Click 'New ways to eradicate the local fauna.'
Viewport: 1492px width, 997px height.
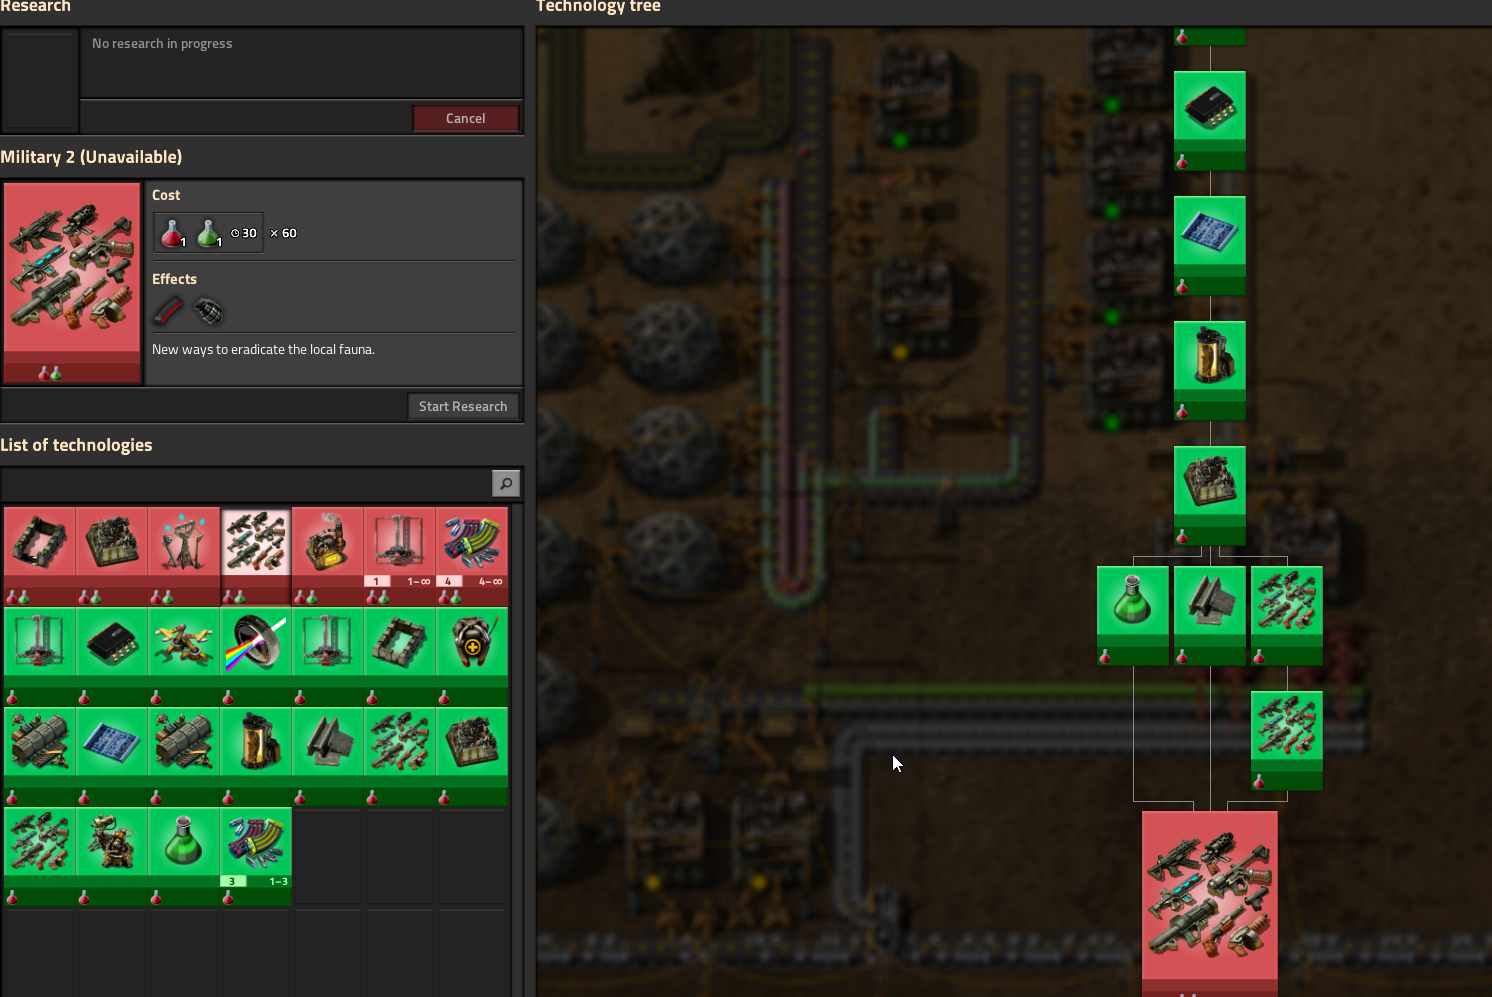pyautogui.click(x=263, y=349)
